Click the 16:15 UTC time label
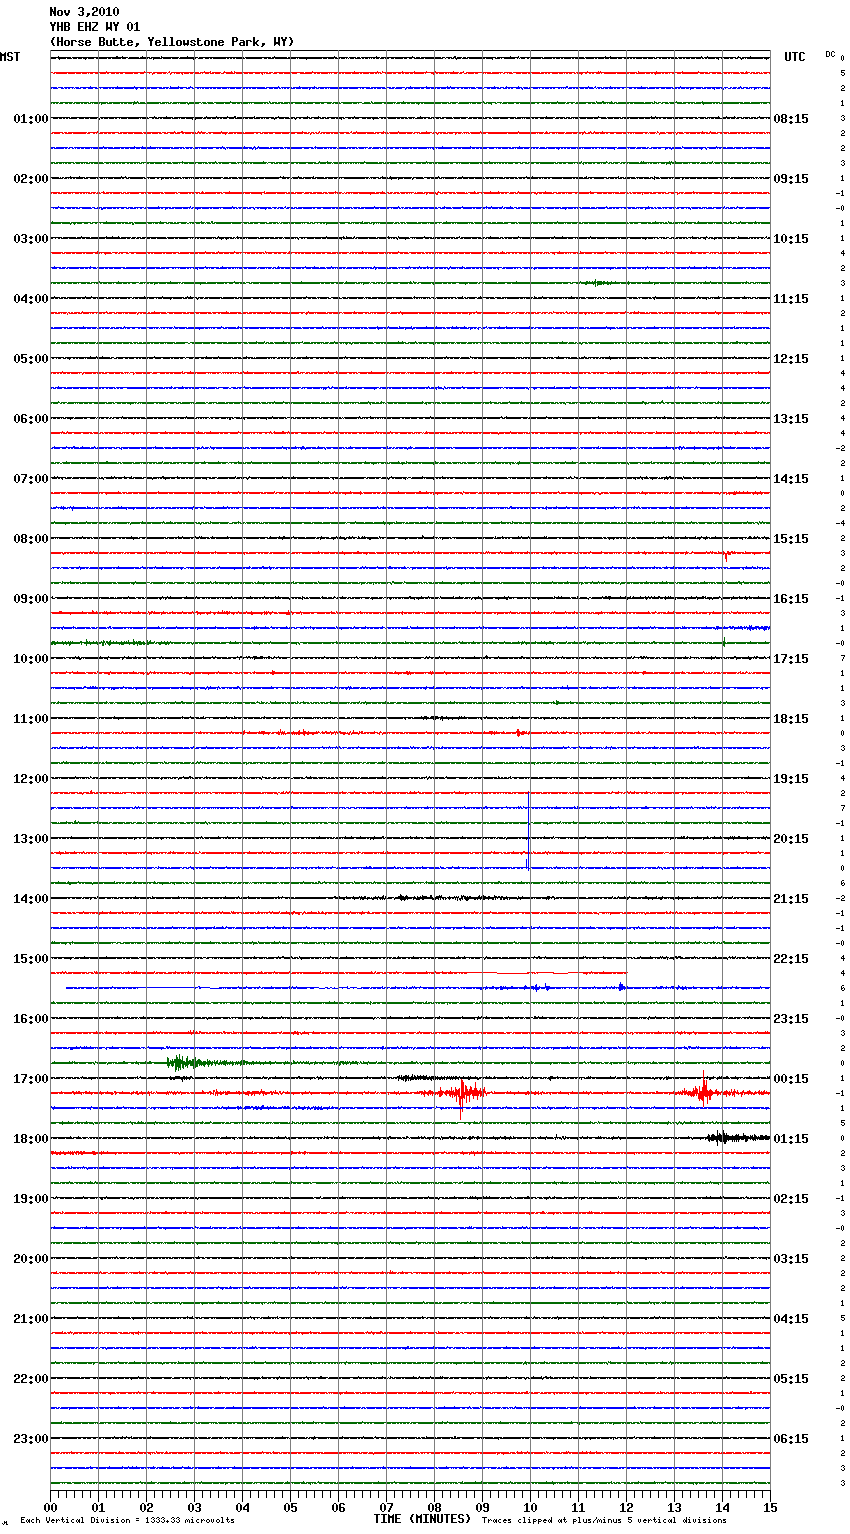Viewport: 850px width, 1534px height. click(x=791, y=599)
